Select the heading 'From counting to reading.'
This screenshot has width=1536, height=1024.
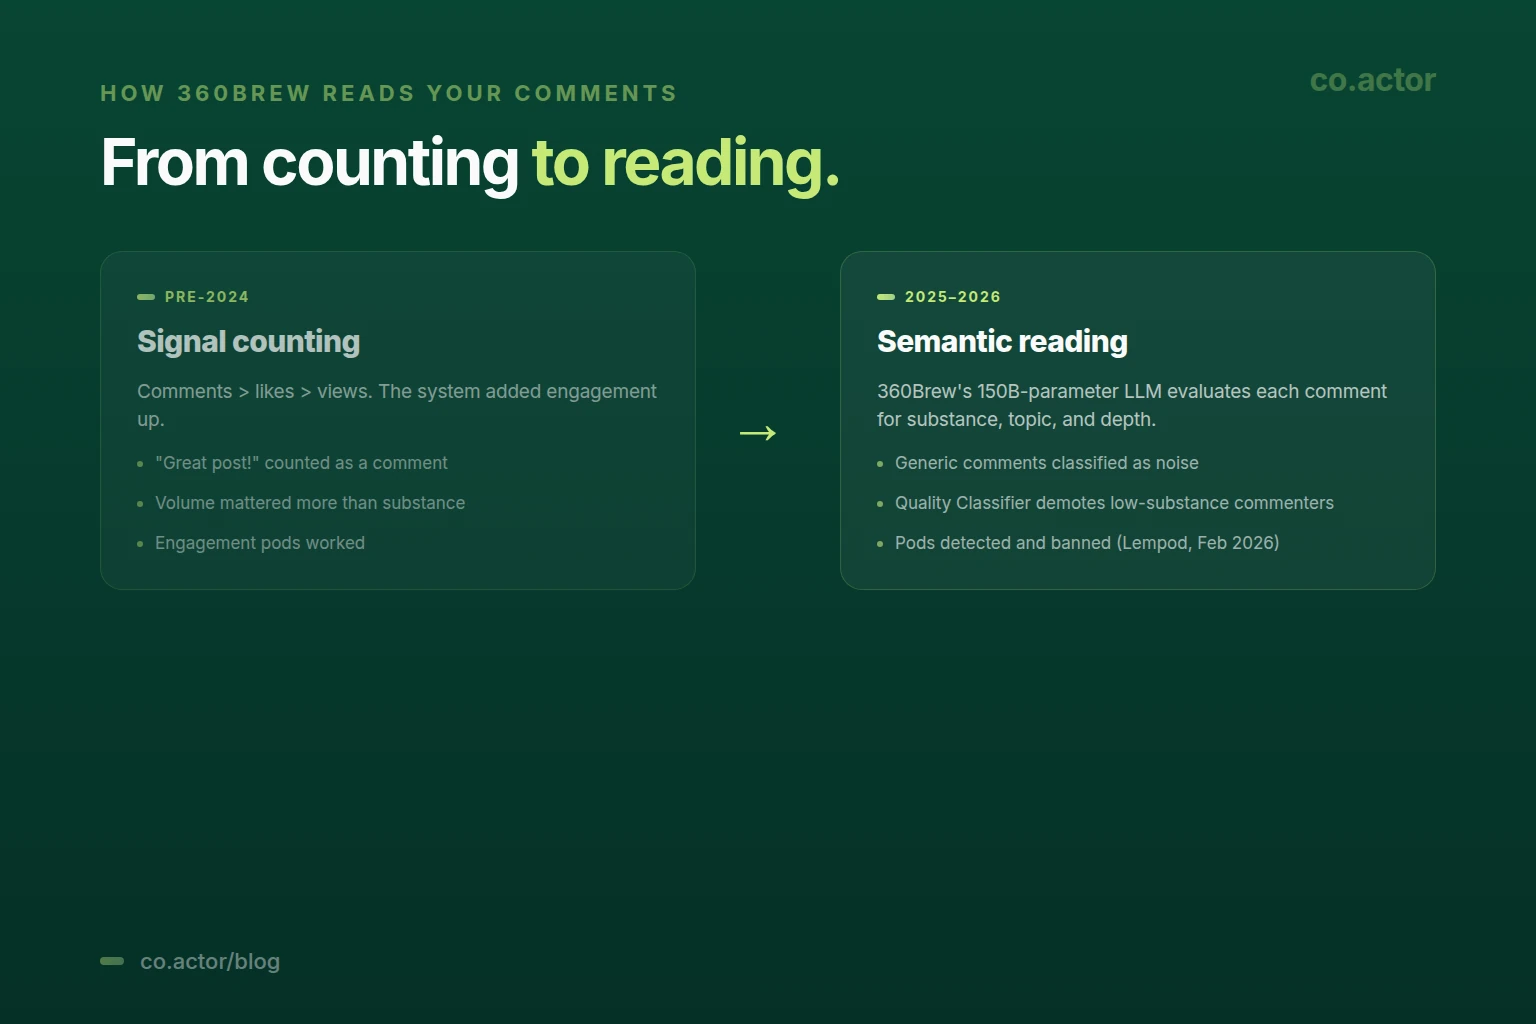tap(470, 163)
